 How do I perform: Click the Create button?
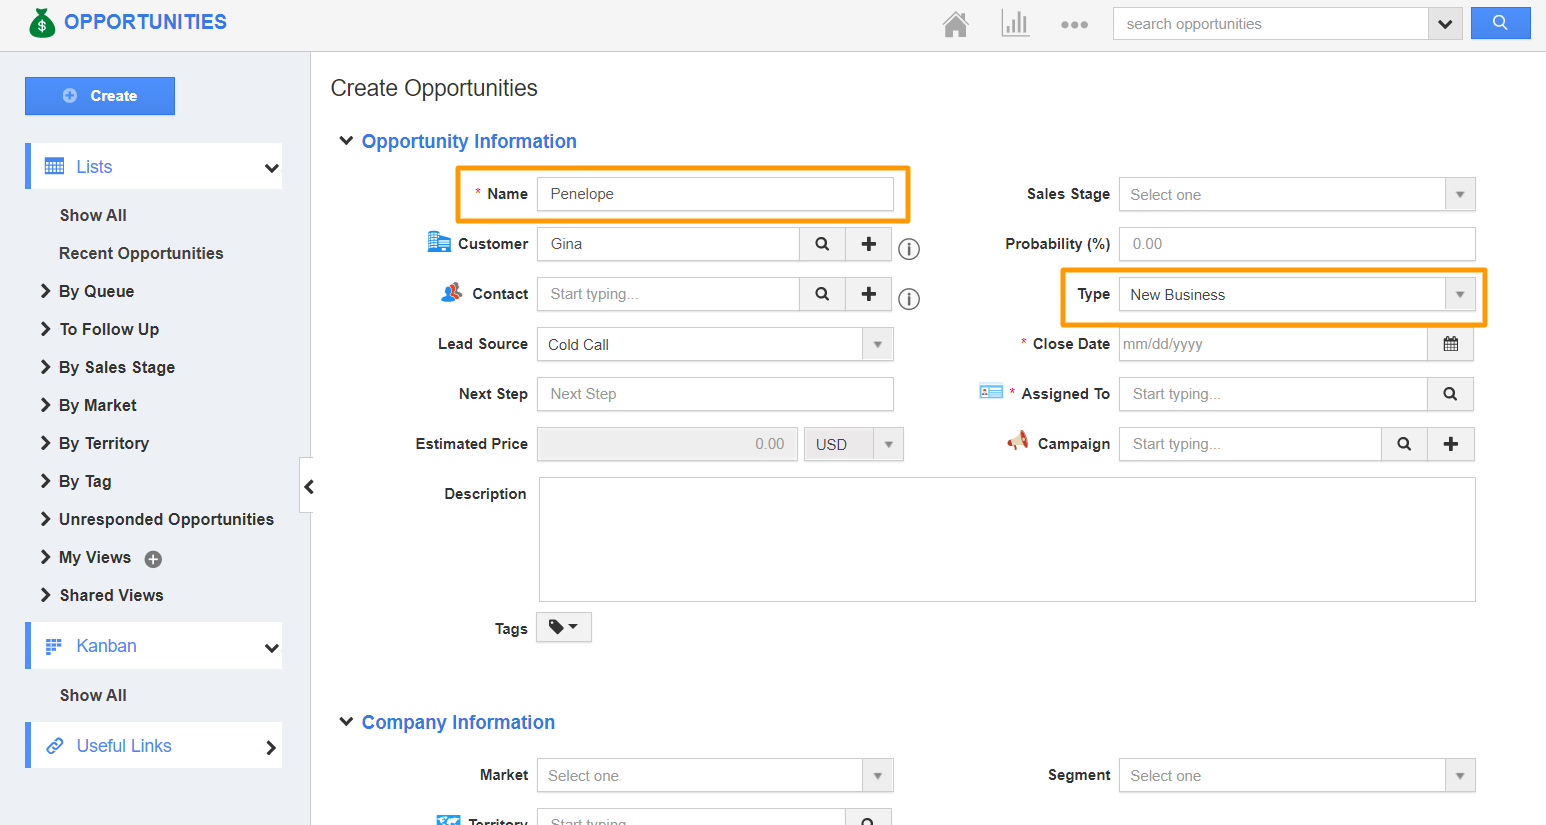[100, 96]
